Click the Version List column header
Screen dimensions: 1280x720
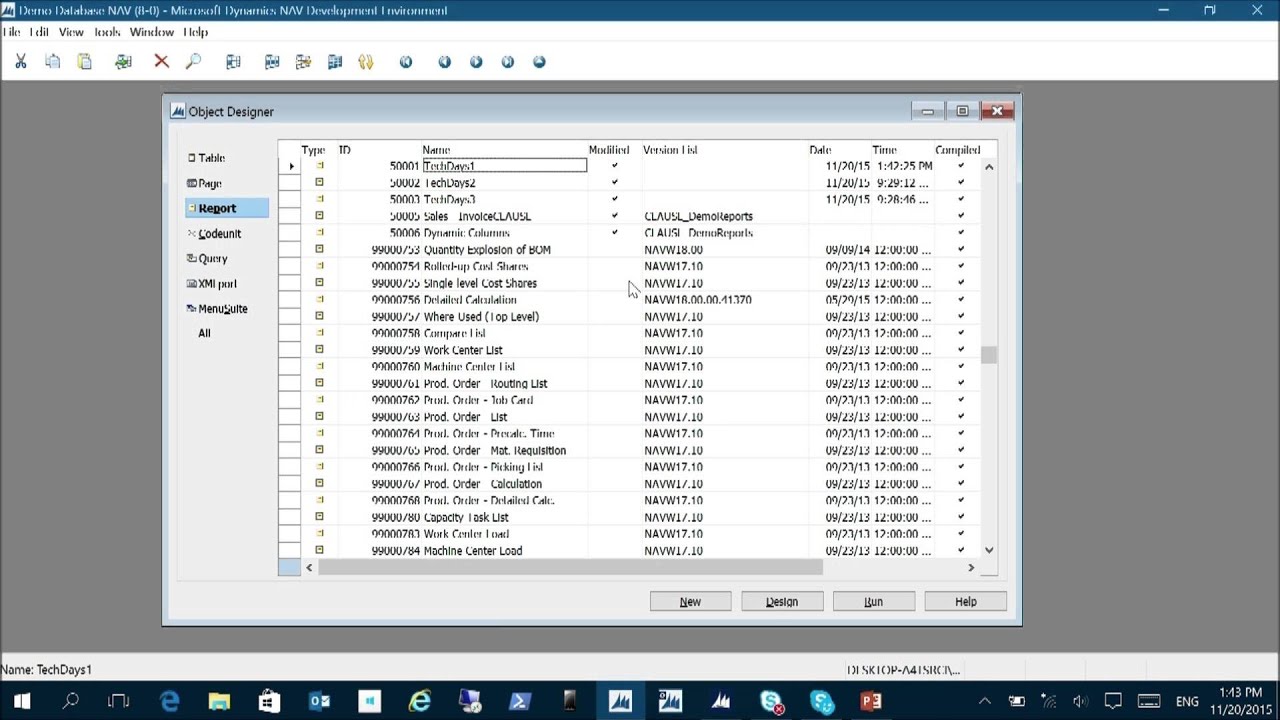click(670, 150)
